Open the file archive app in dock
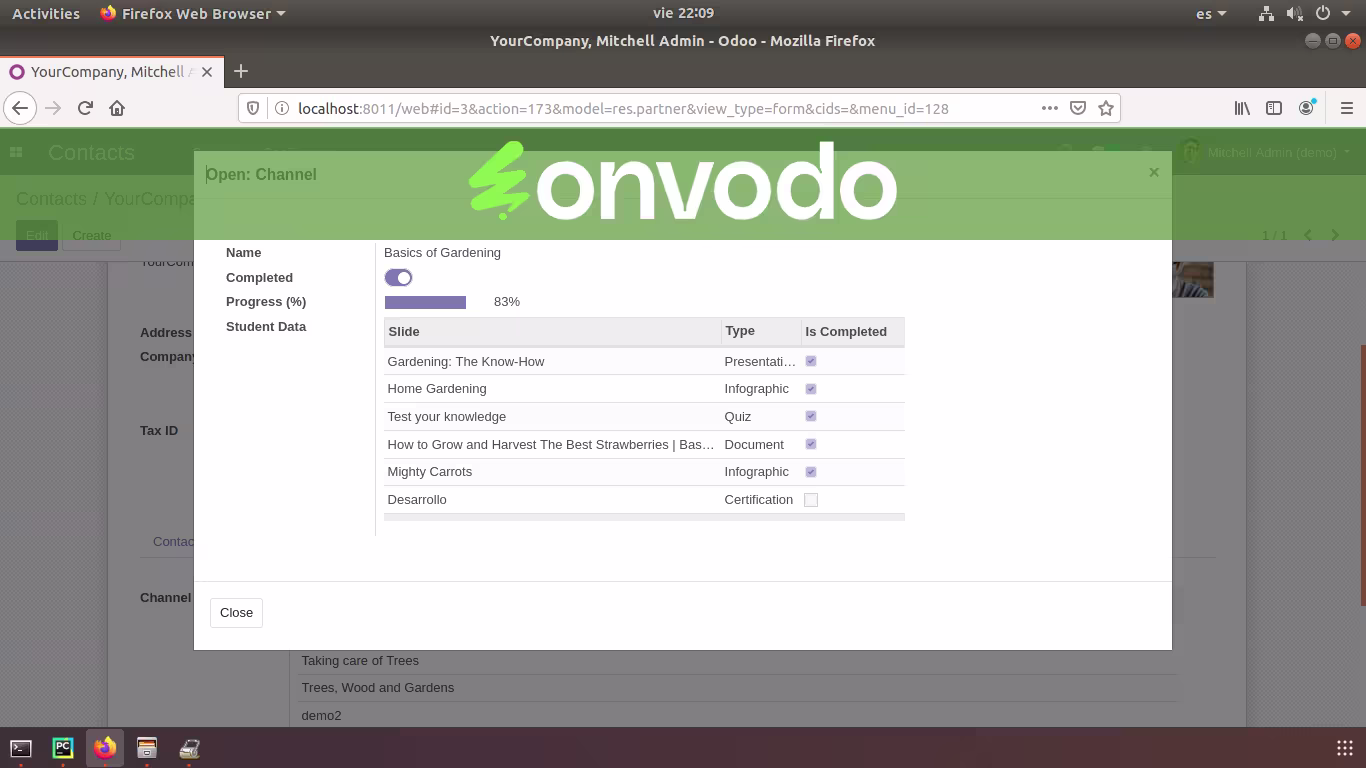The height and width of the screenshot is (768, 1366). pyautogui.click(x=147, y=748)
